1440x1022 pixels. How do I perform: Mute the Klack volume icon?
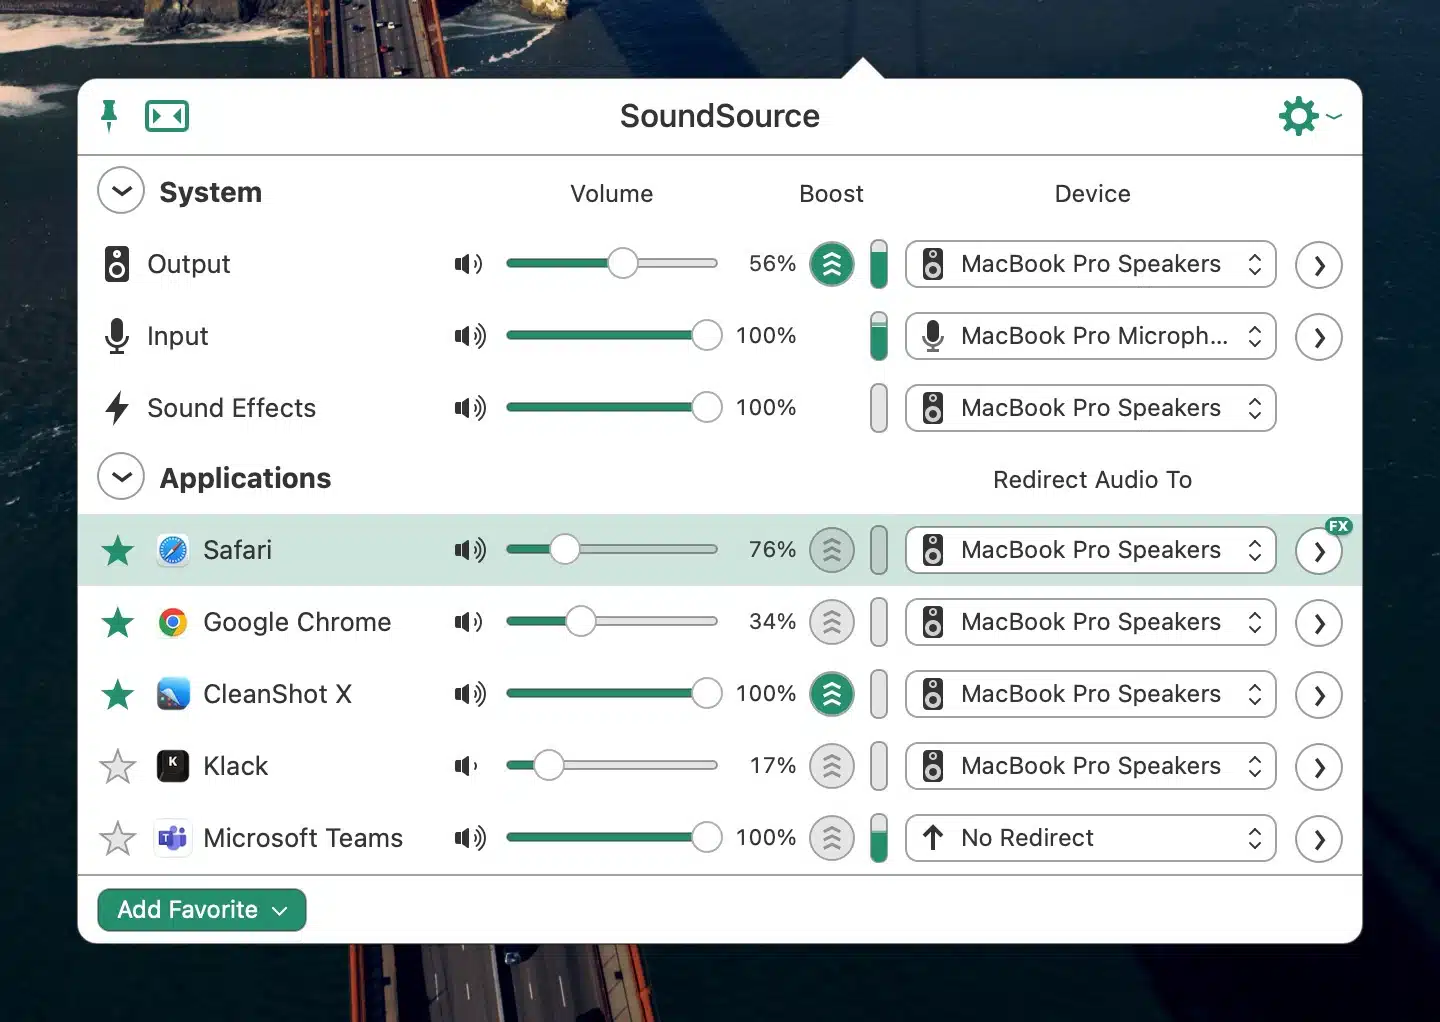(467, 766)
